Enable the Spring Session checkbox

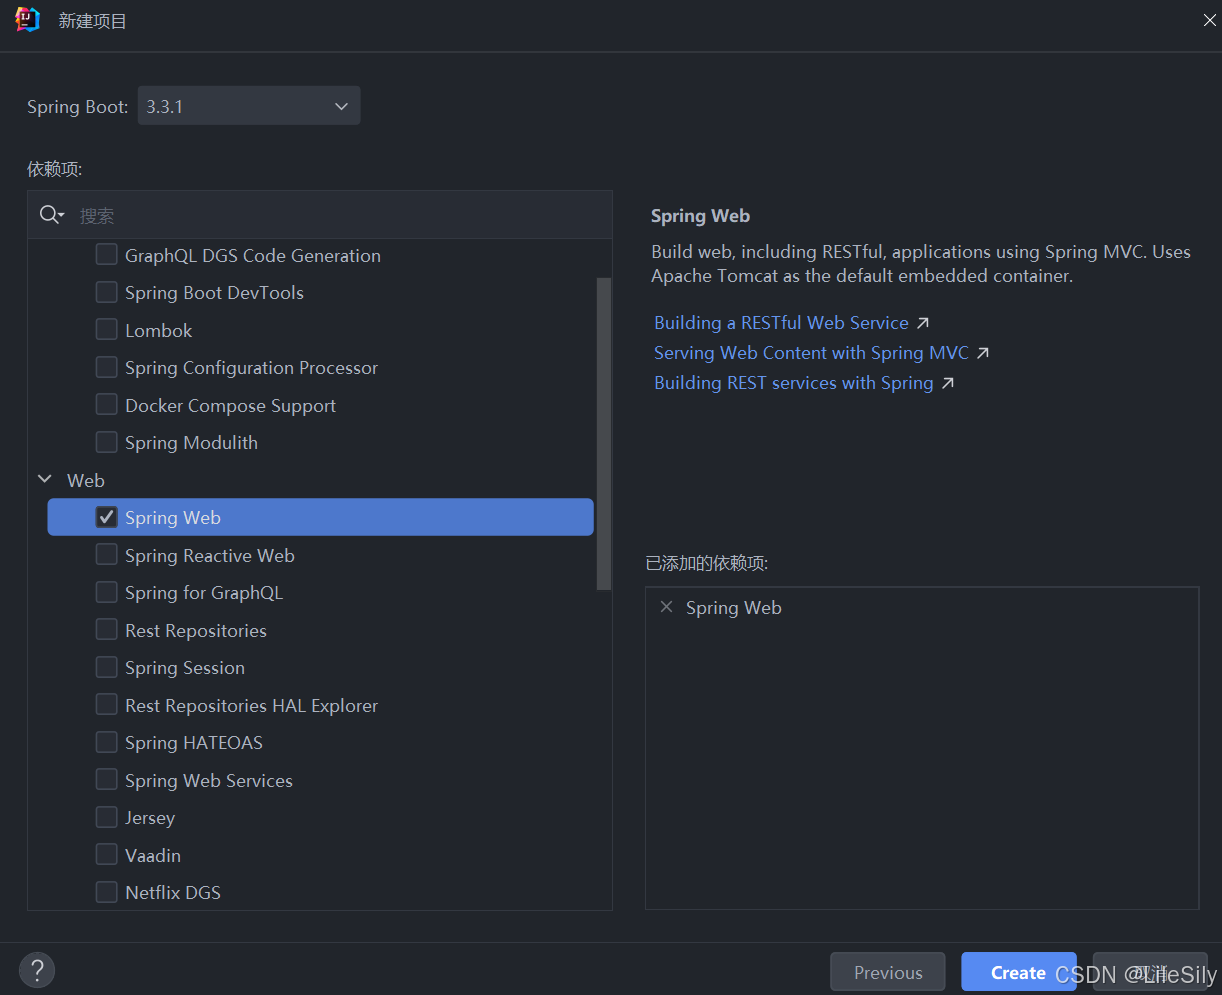106,667
